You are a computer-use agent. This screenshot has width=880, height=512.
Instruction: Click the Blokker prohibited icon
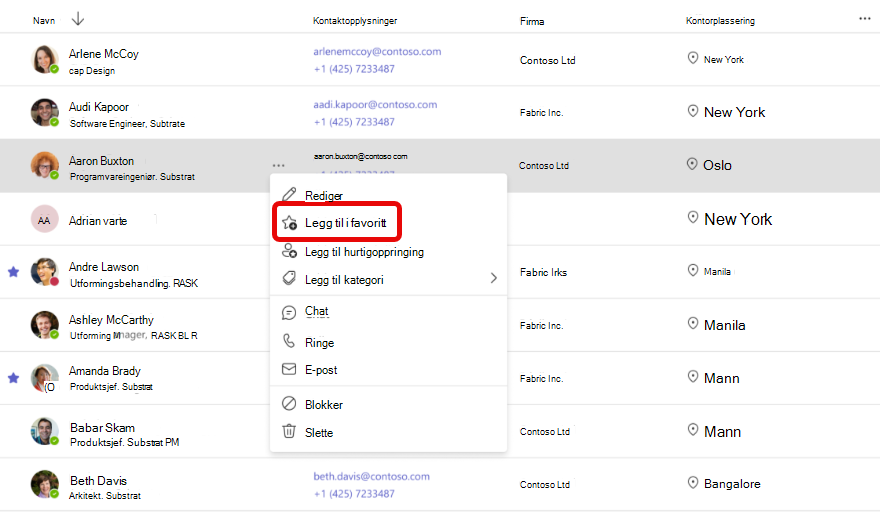289,404
